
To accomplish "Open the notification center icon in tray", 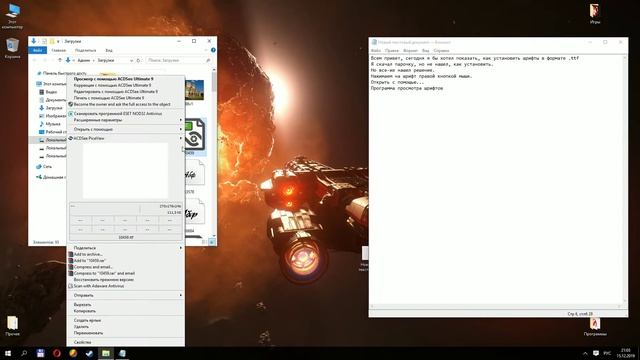I will 596,353.
